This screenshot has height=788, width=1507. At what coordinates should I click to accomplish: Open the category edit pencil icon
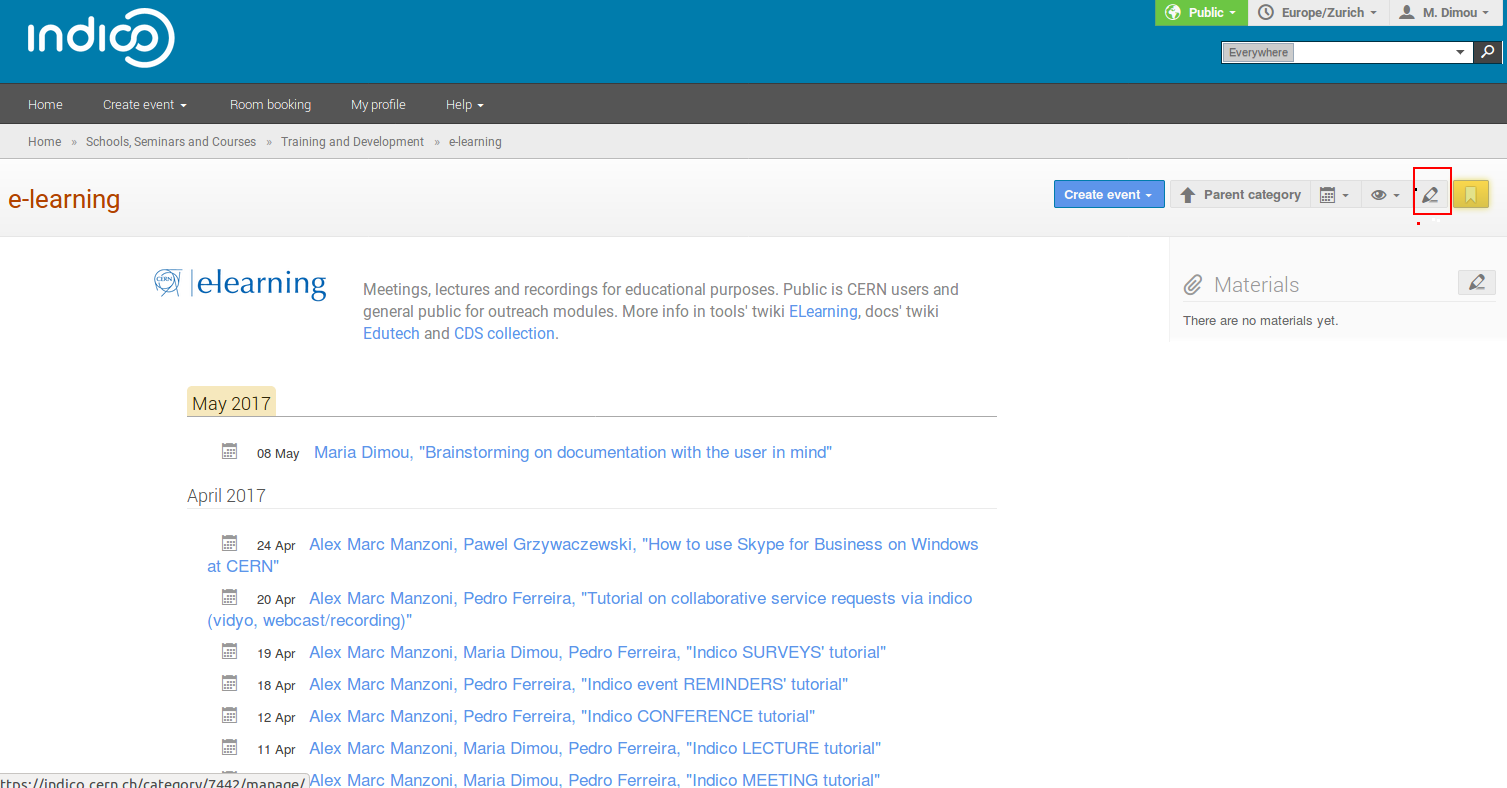(1431, 194)
